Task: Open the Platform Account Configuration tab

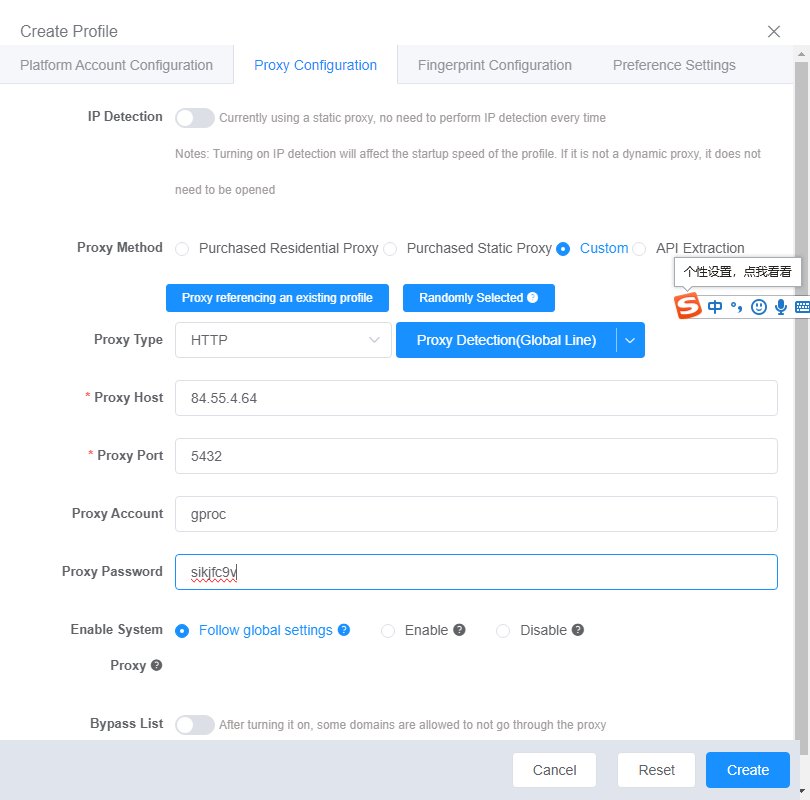Action: click(116, 65)
